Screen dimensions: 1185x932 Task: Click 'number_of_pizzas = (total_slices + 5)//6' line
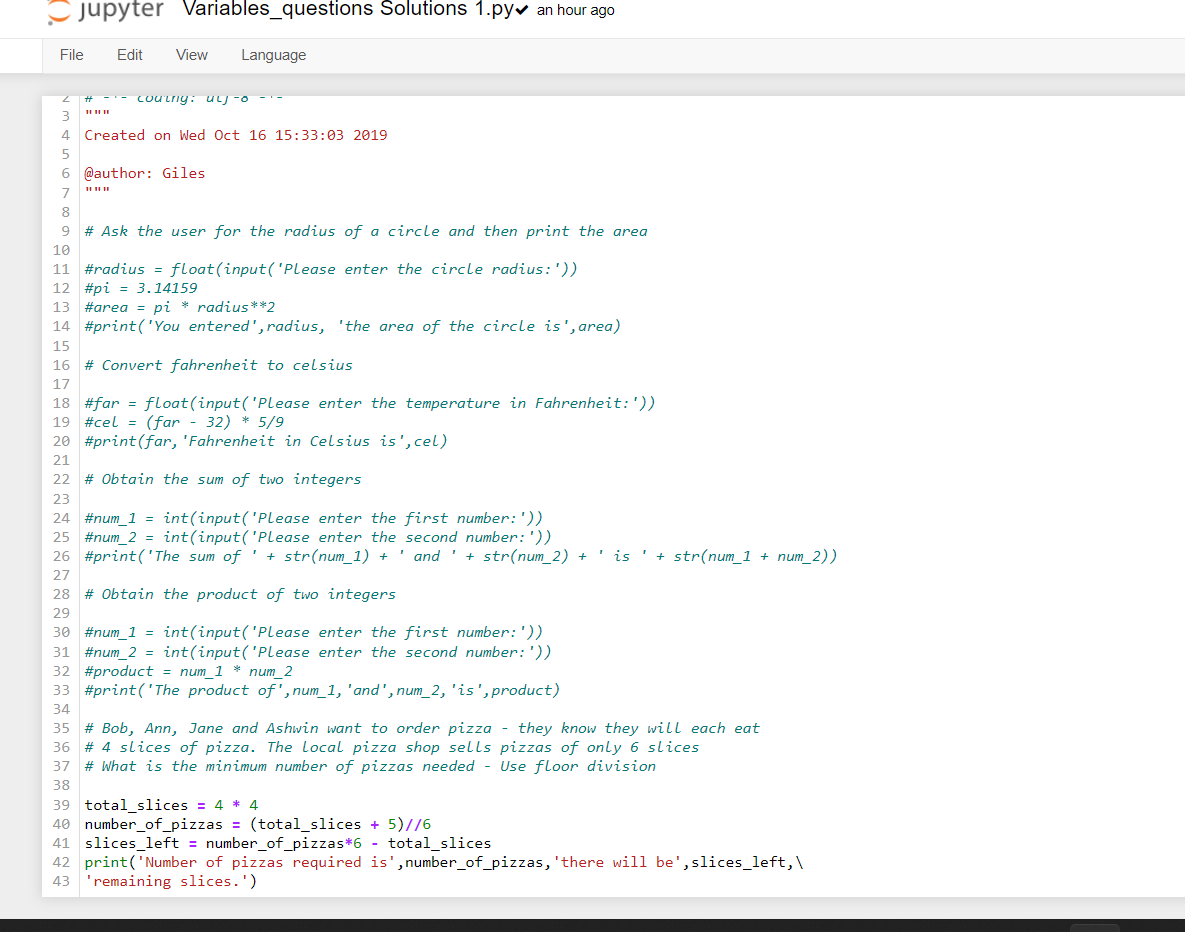[258, 824]
